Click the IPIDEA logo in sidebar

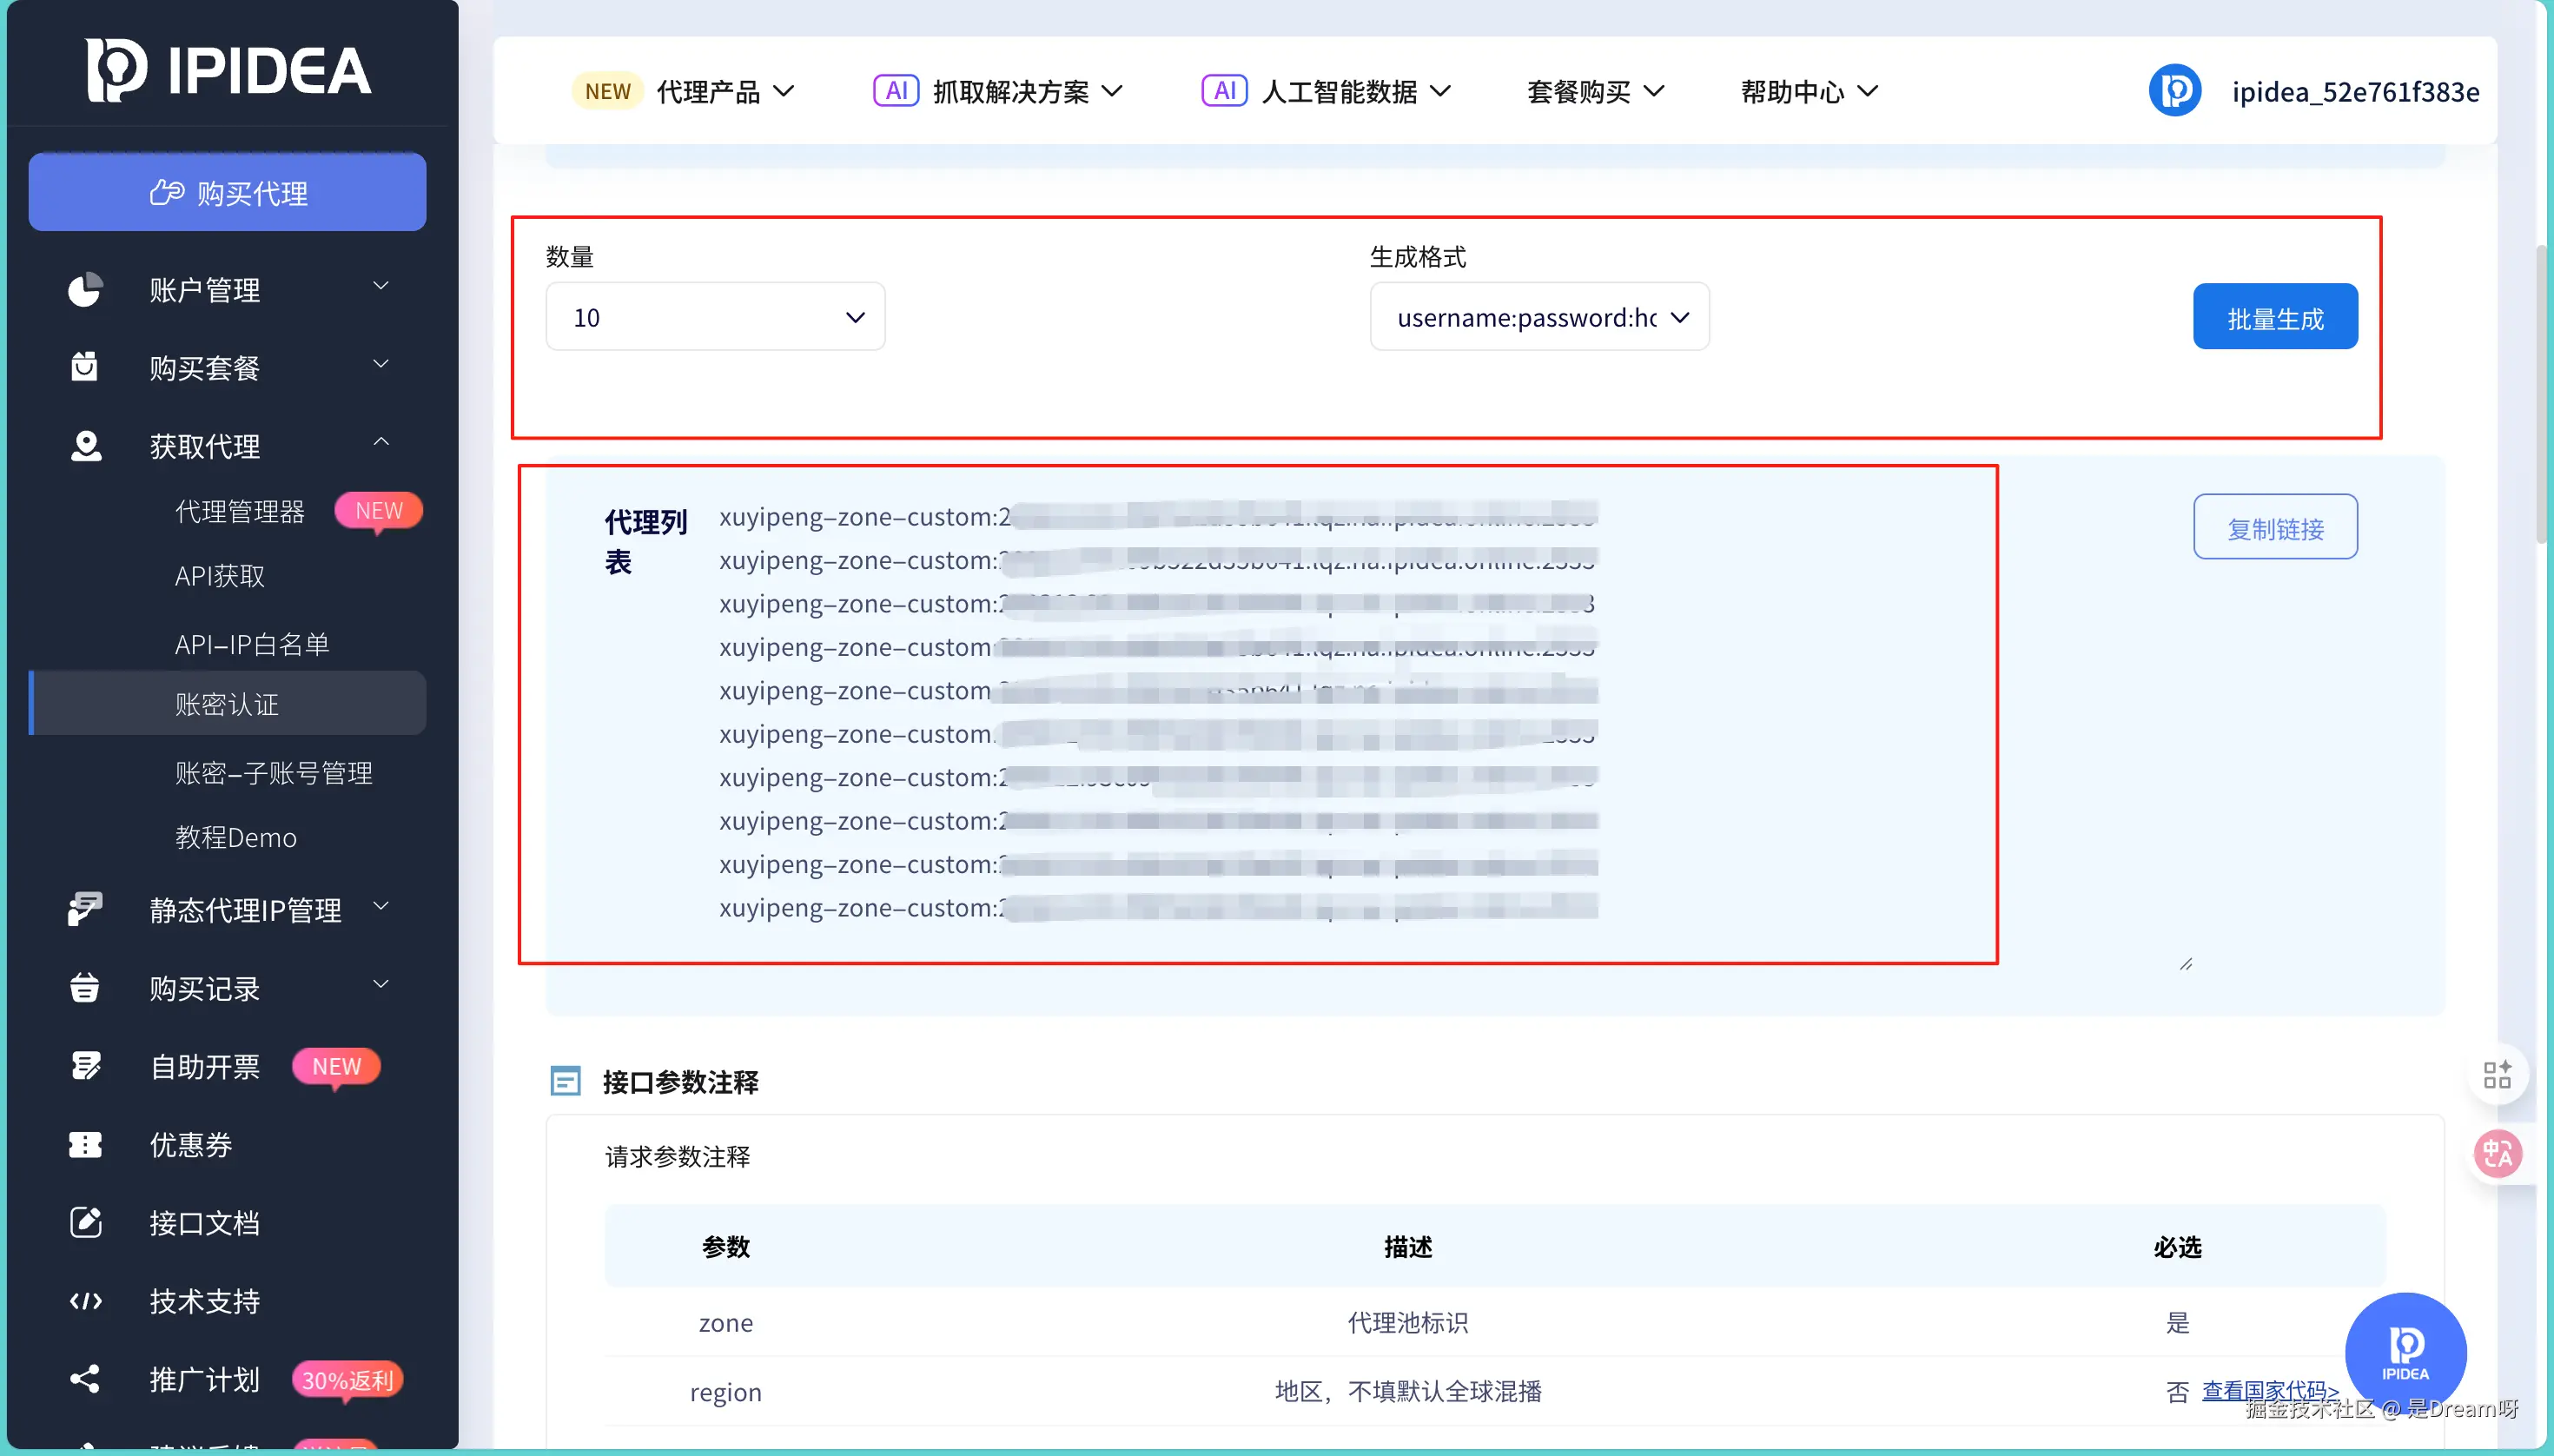click(228, 70)
